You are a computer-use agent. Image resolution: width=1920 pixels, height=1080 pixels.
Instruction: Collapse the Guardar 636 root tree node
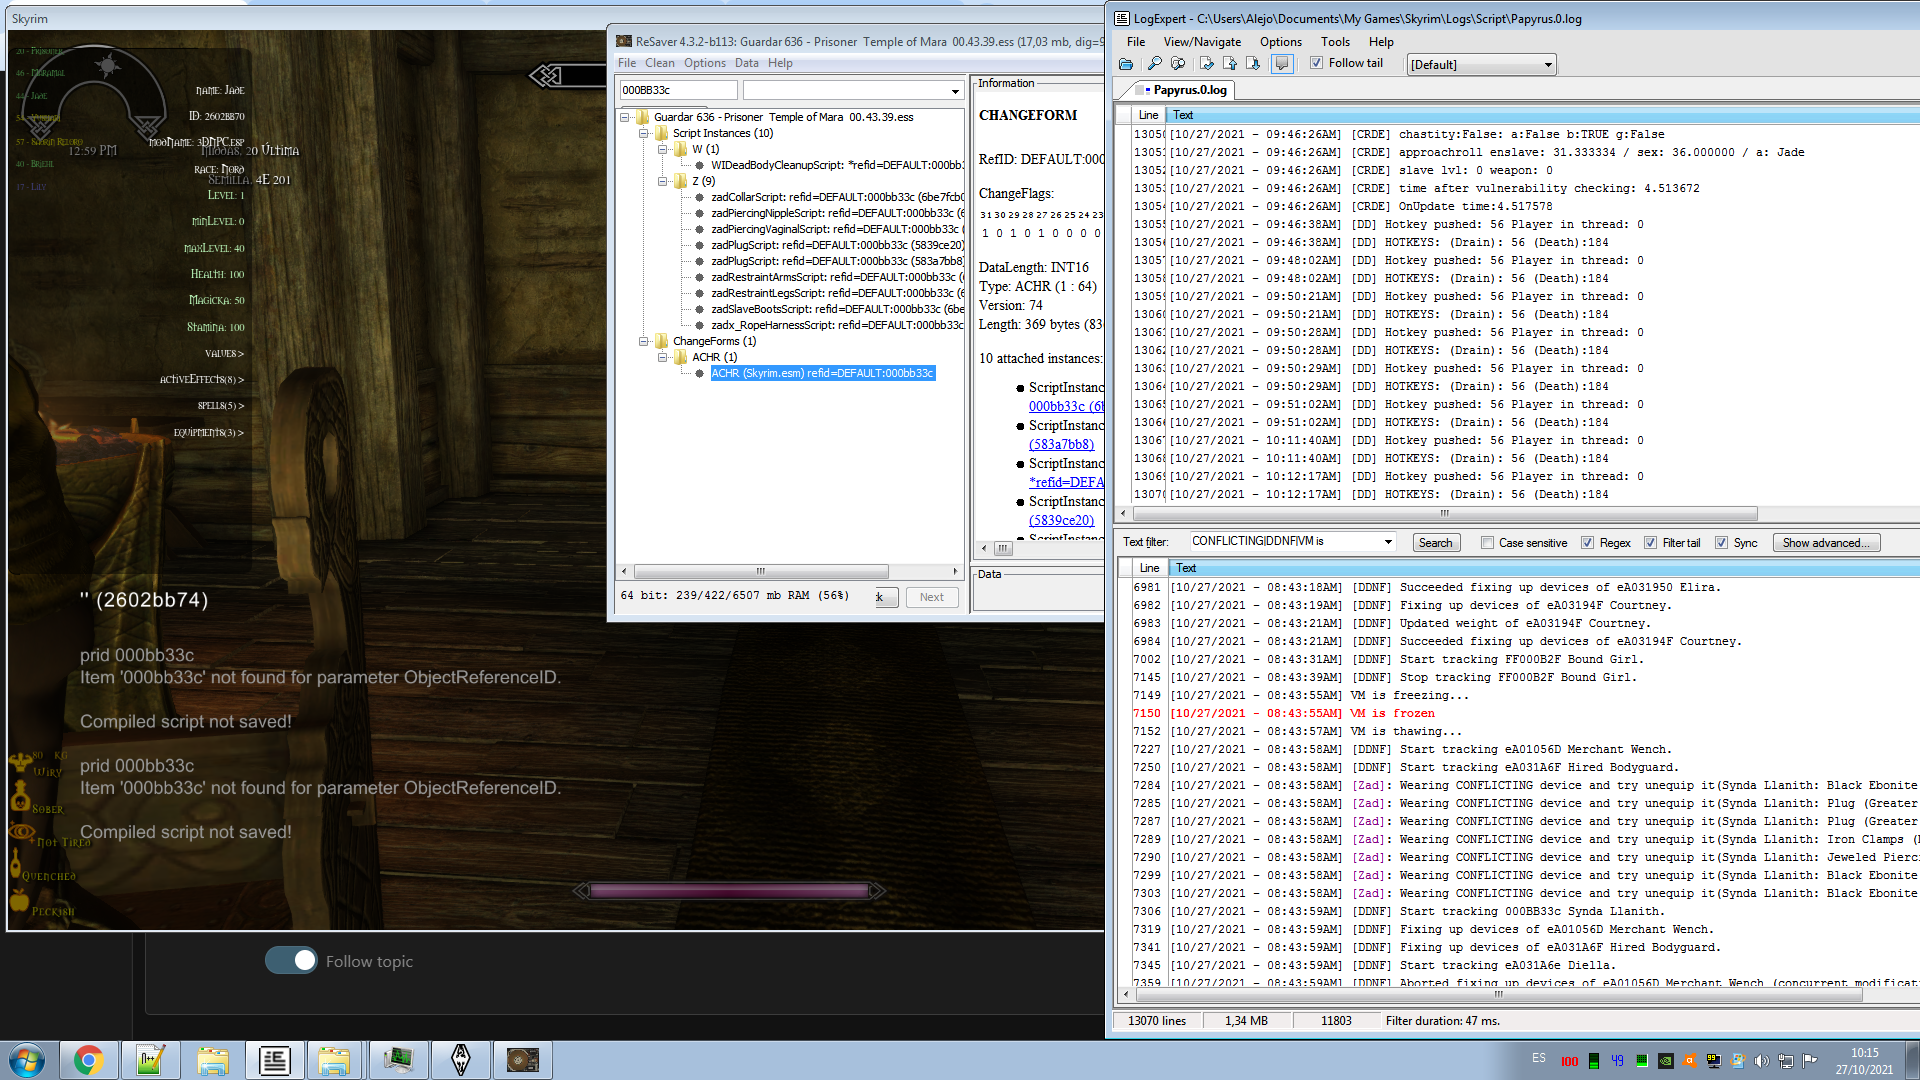(x=625, y=117)
